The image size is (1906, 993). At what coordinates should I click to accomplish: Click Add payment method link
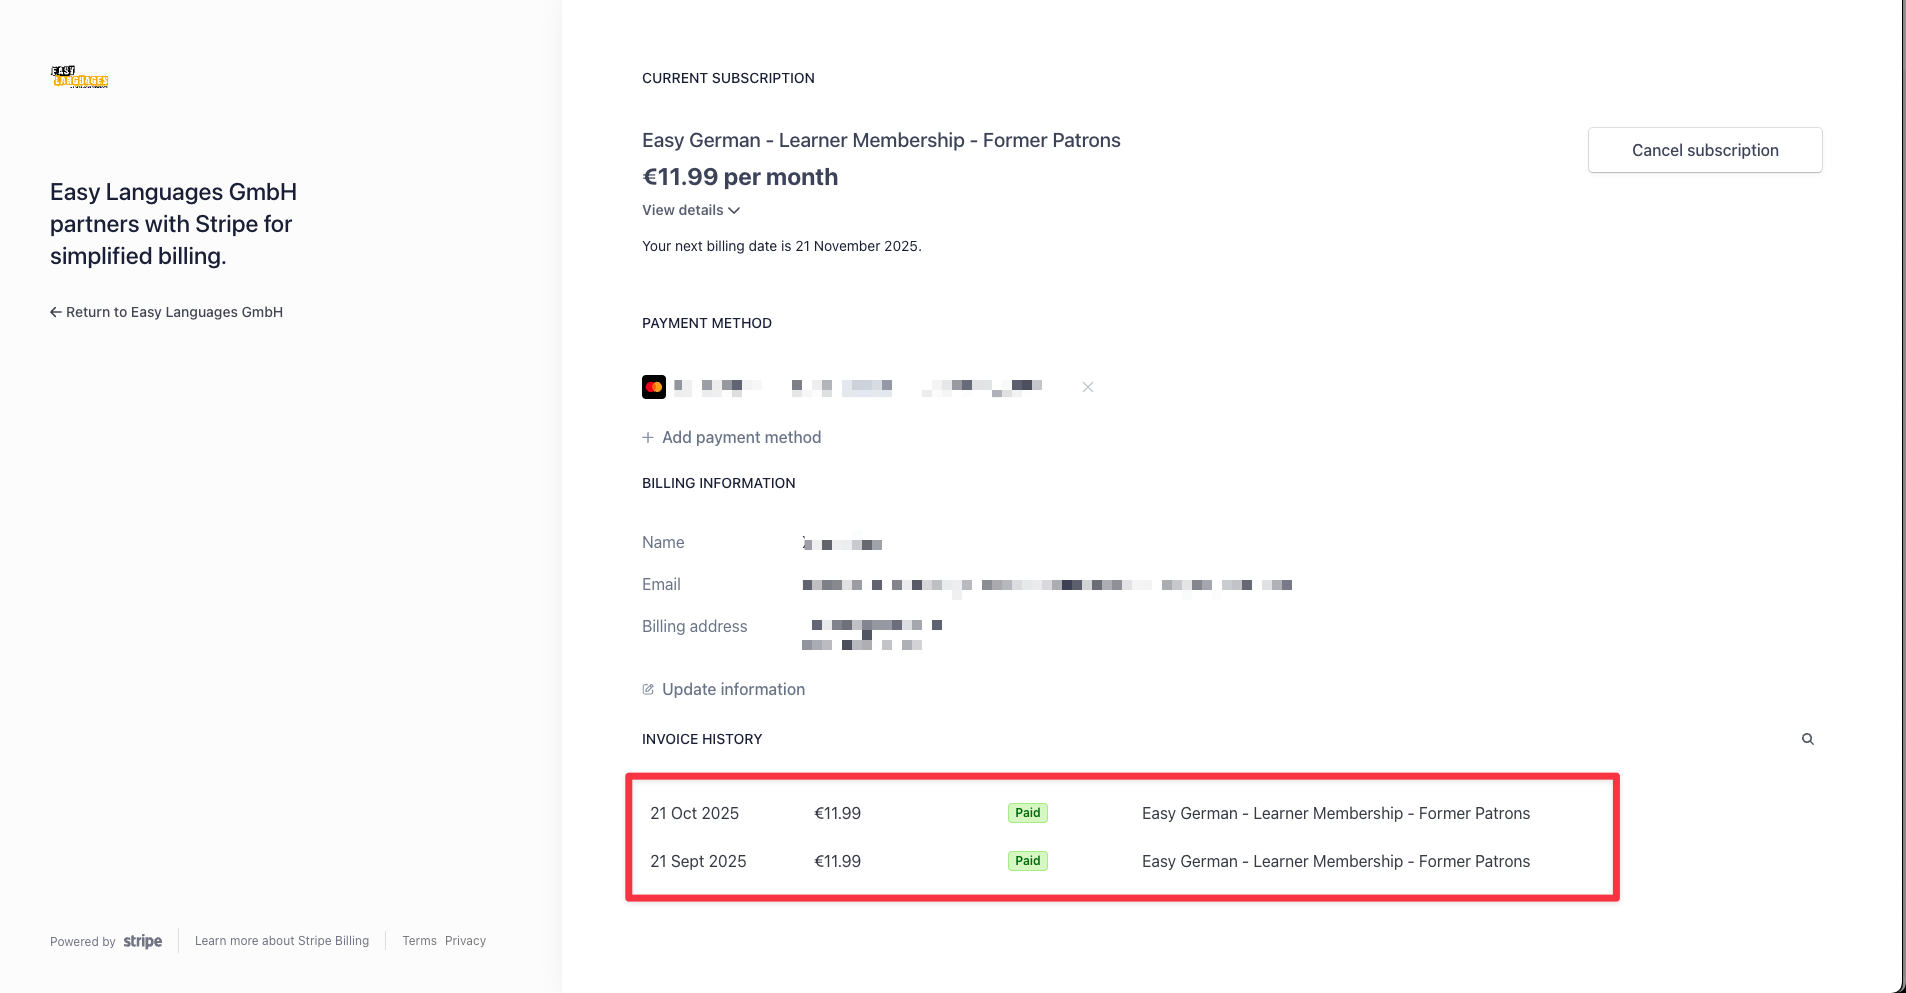pos(741,437)
